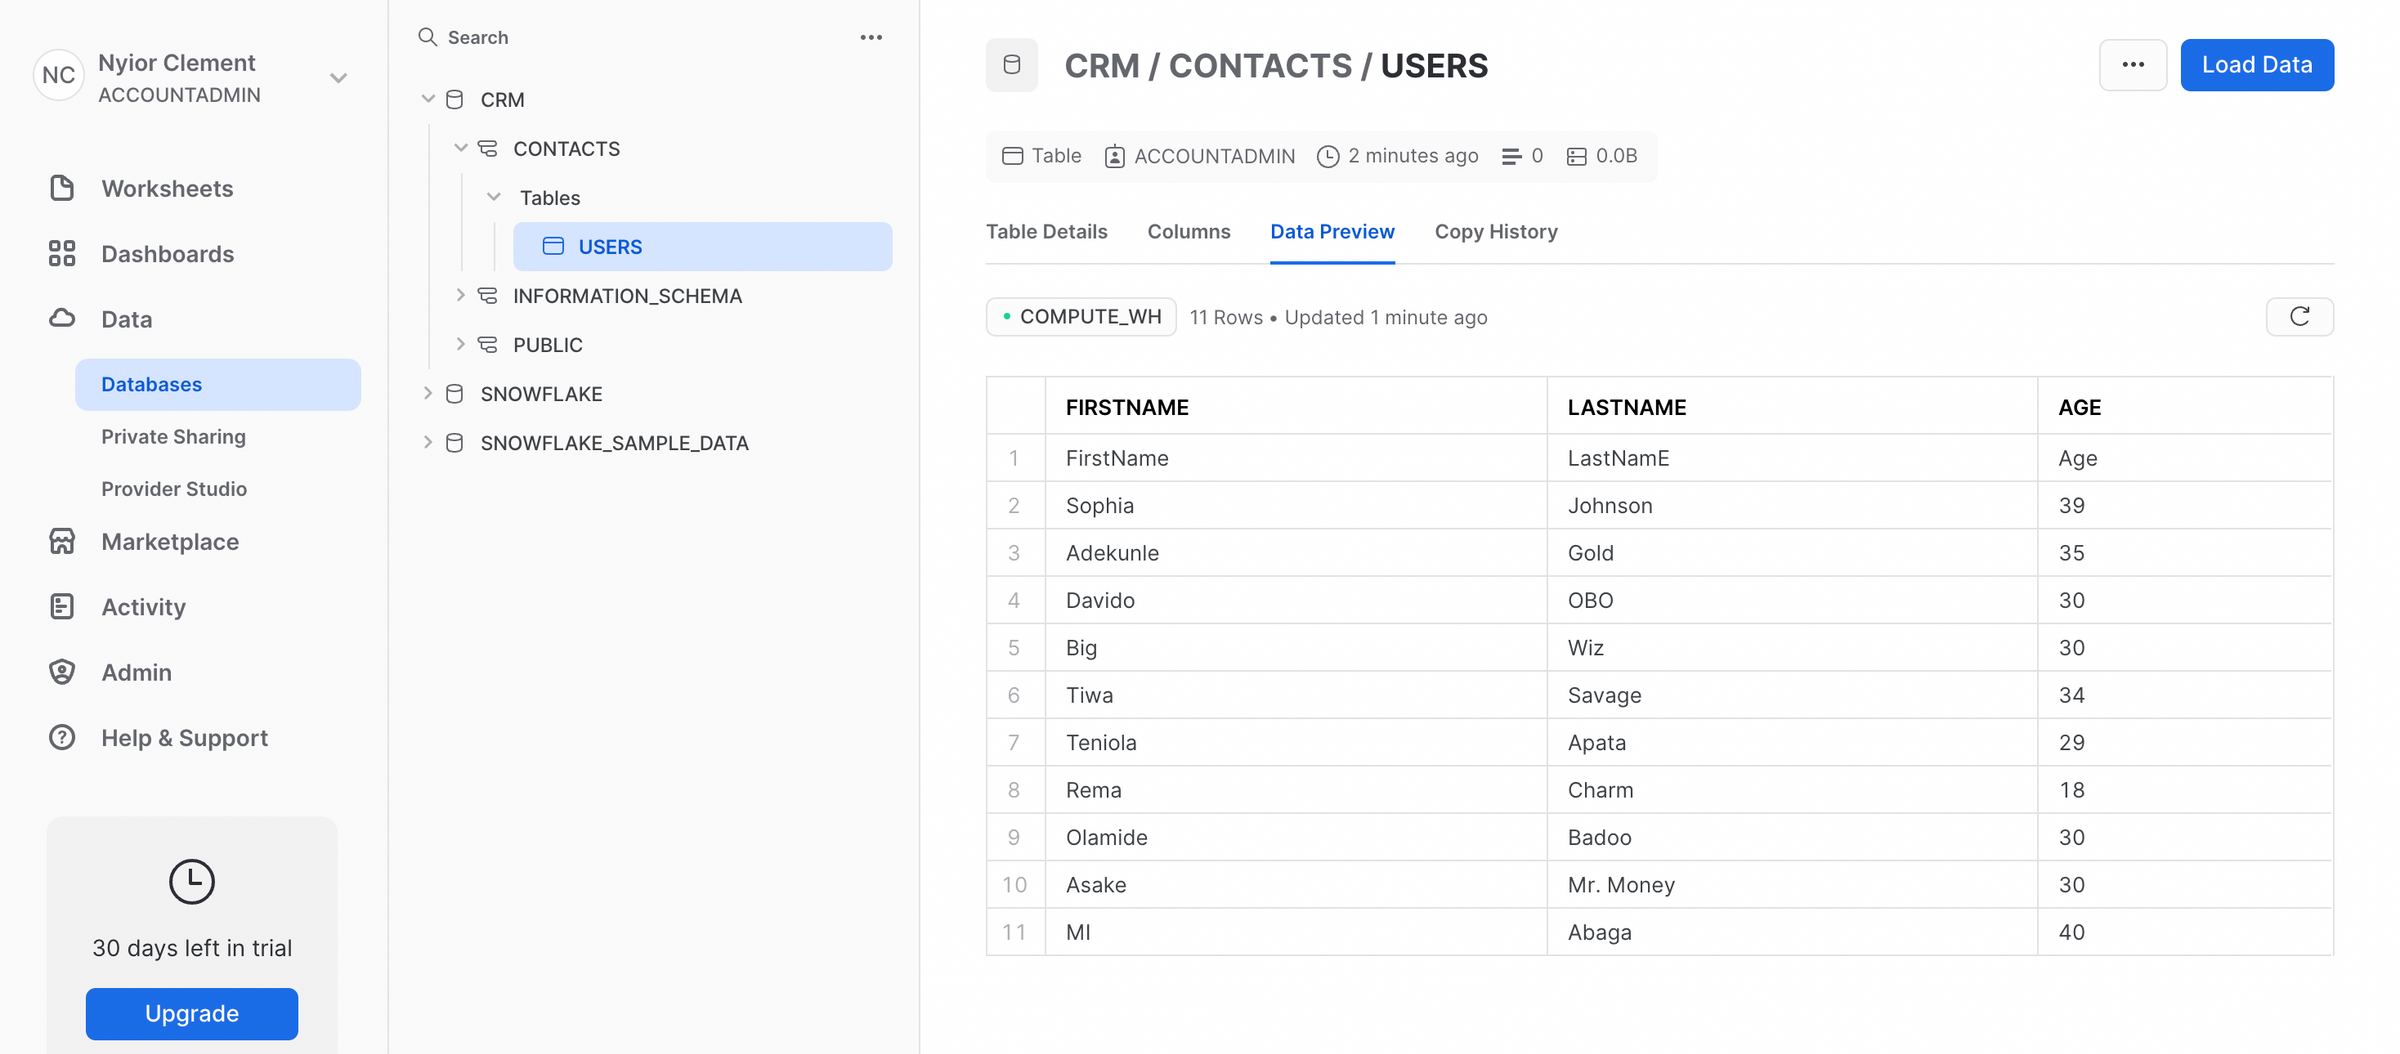Click the Worksheets page icon in sidebar
Viewport: 2400px width, 1054px height.
[62, 188]
